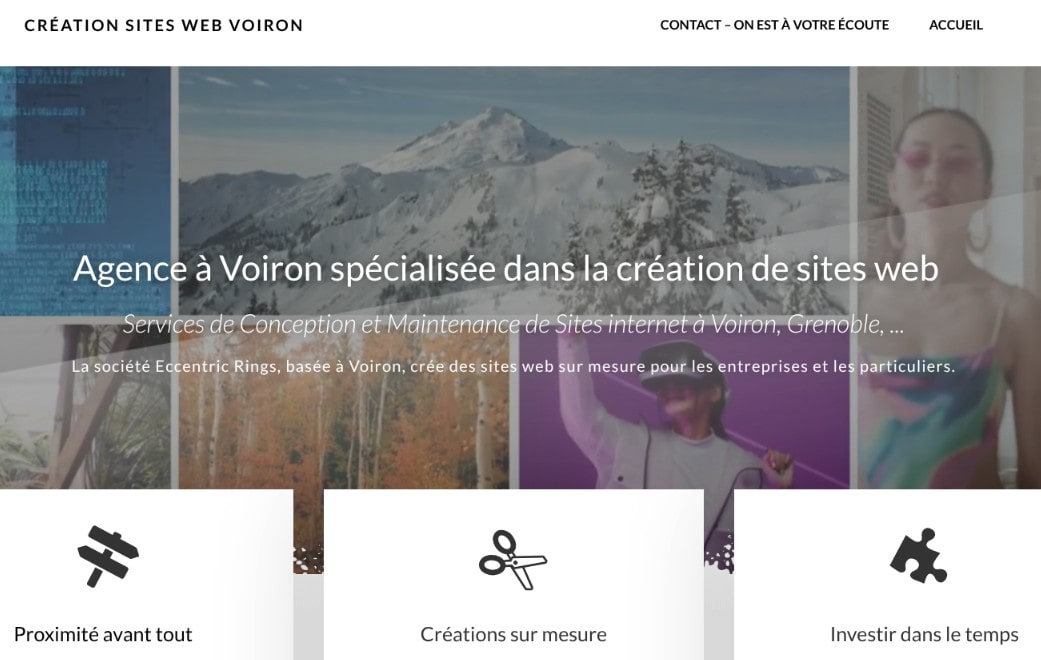Click the blue code screen photo
The width and height of the screenshot is (1041, 660).
click(x=85, y=191)
